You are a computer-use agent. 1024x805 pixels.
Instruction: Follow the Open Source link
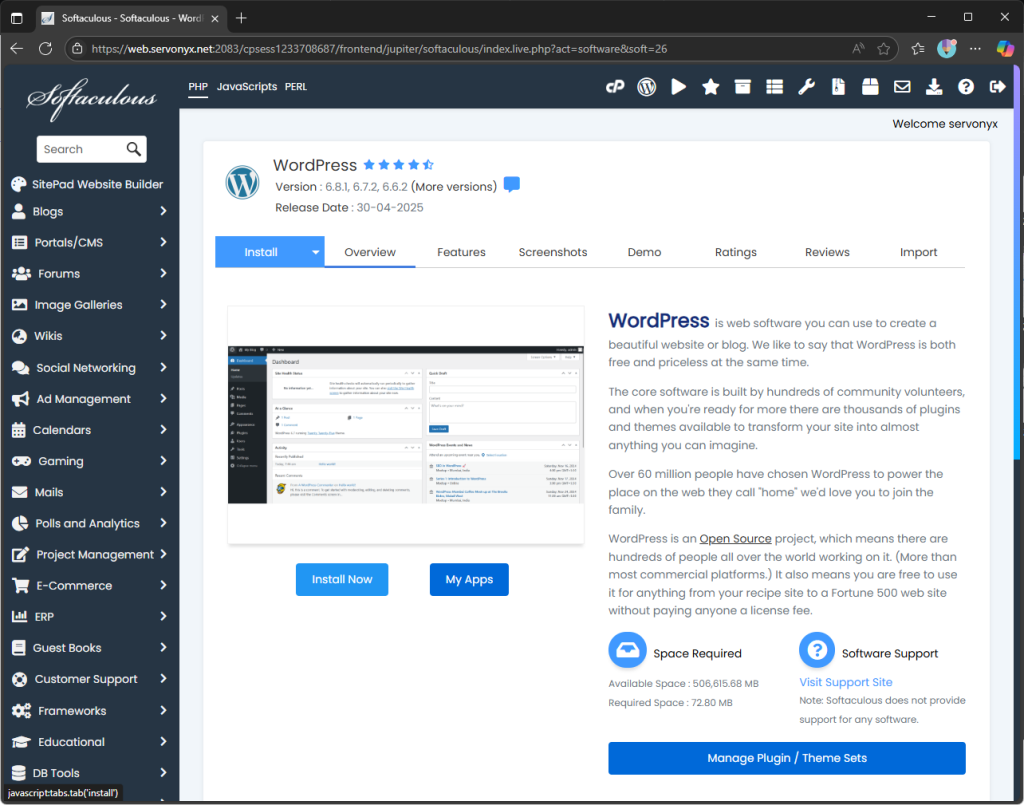click(x=735, y=539)
